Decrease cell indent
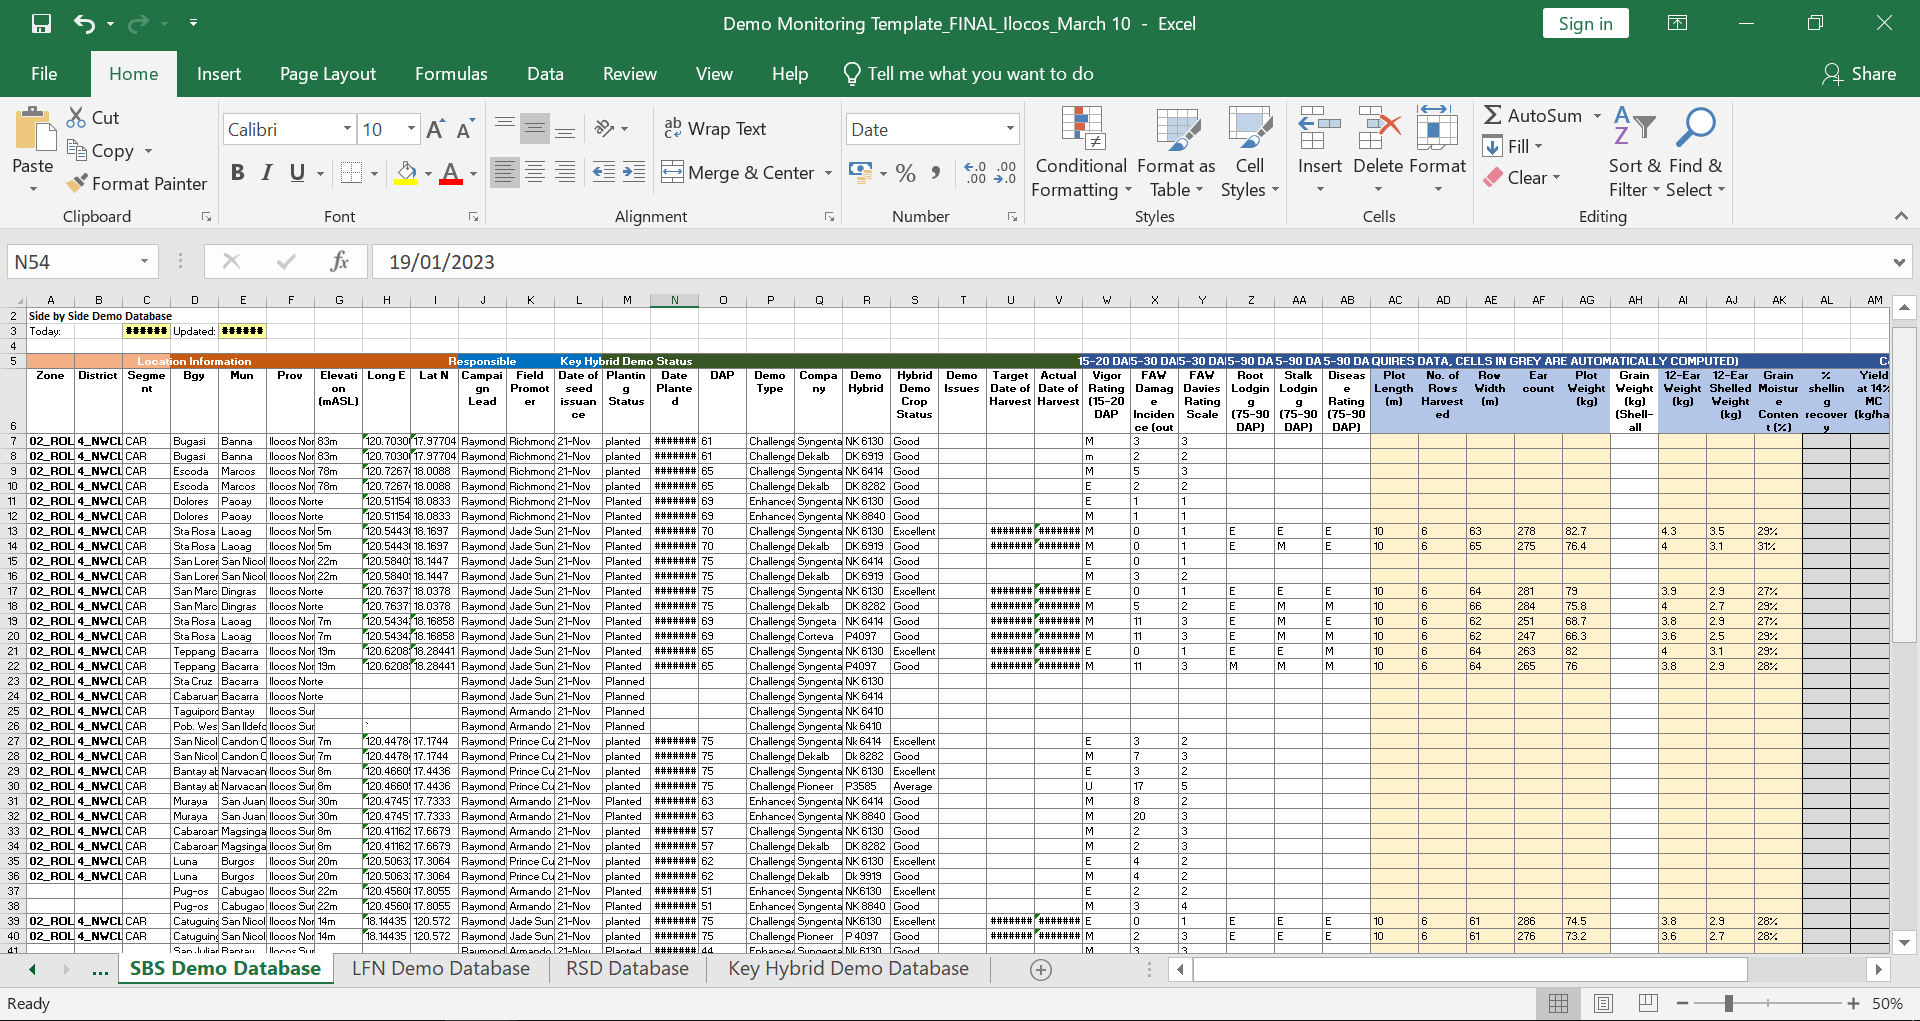 tap(604, 172)
